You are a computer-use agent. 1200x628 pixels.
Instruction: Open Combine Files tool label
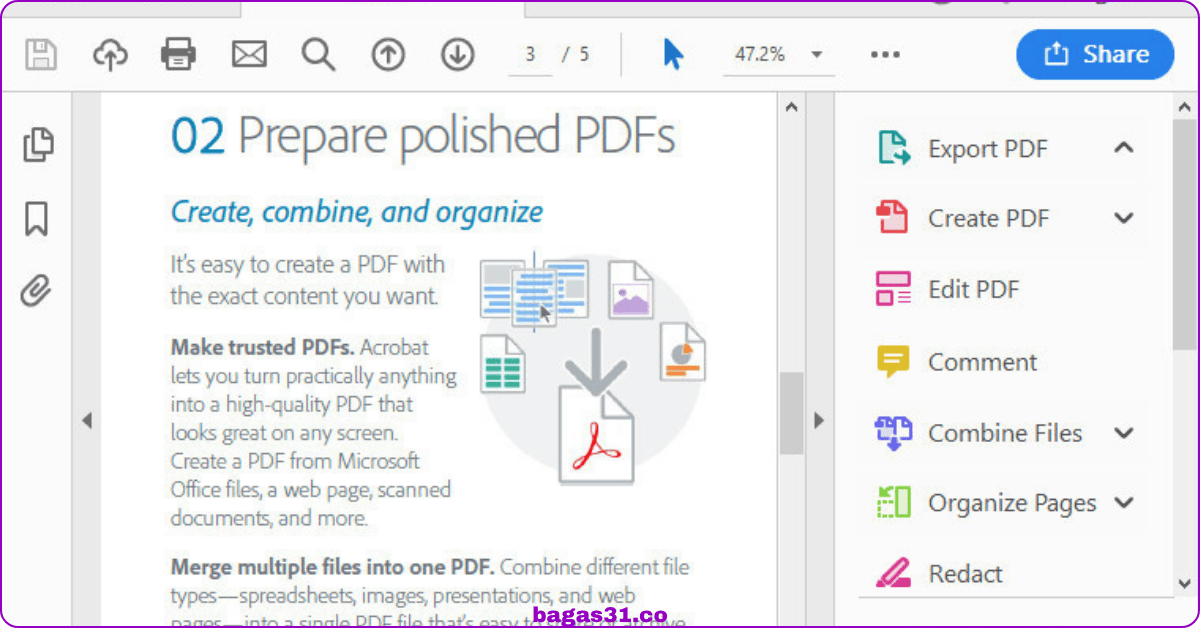click(x=1005, y=433)
